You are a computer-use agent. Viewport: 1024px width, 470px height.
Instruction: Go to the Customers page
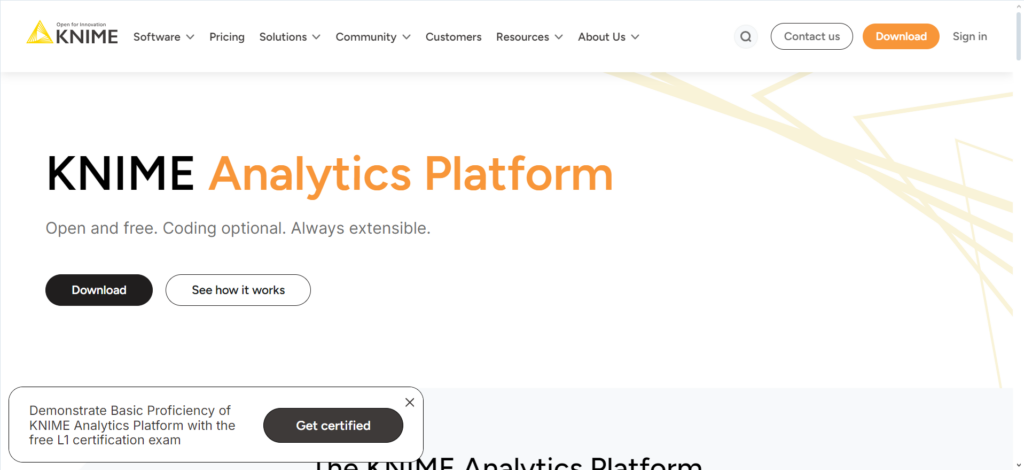pyautogui.click(x=453, y=37)
